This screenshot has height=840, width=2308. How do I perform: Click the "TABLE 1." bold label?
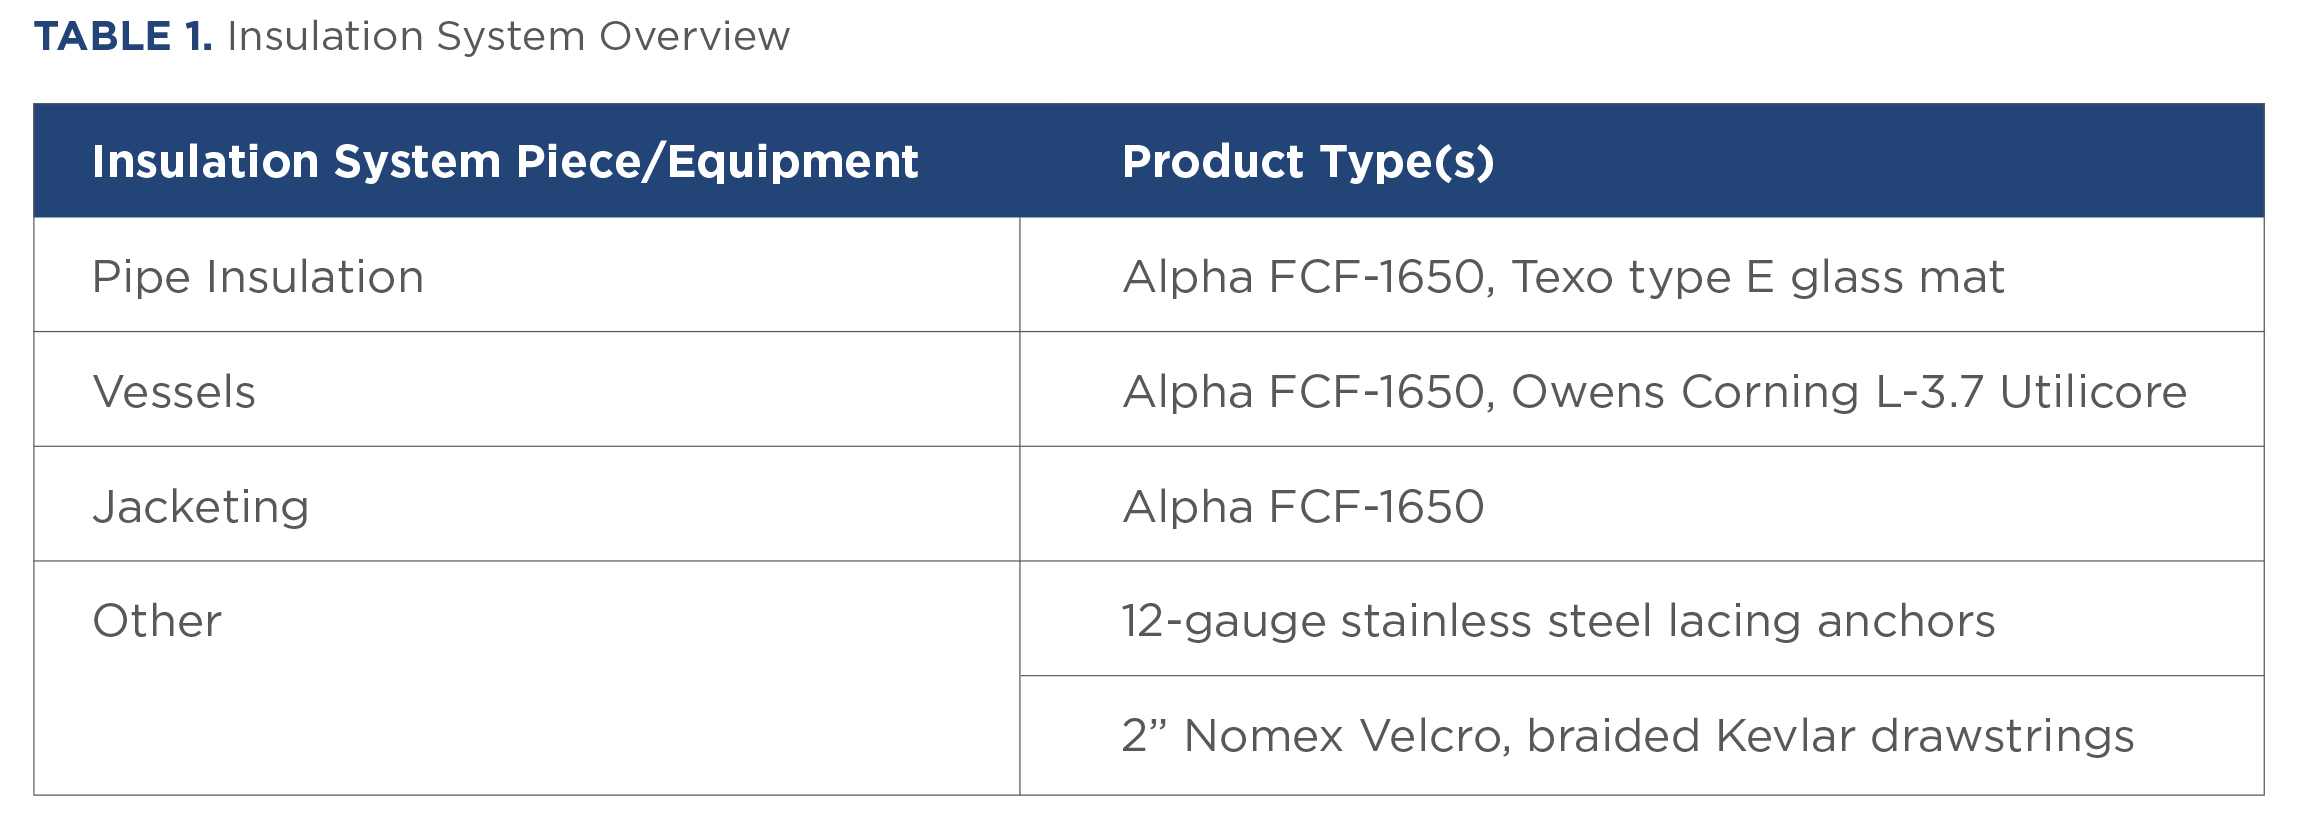click(x=122, y=37)
